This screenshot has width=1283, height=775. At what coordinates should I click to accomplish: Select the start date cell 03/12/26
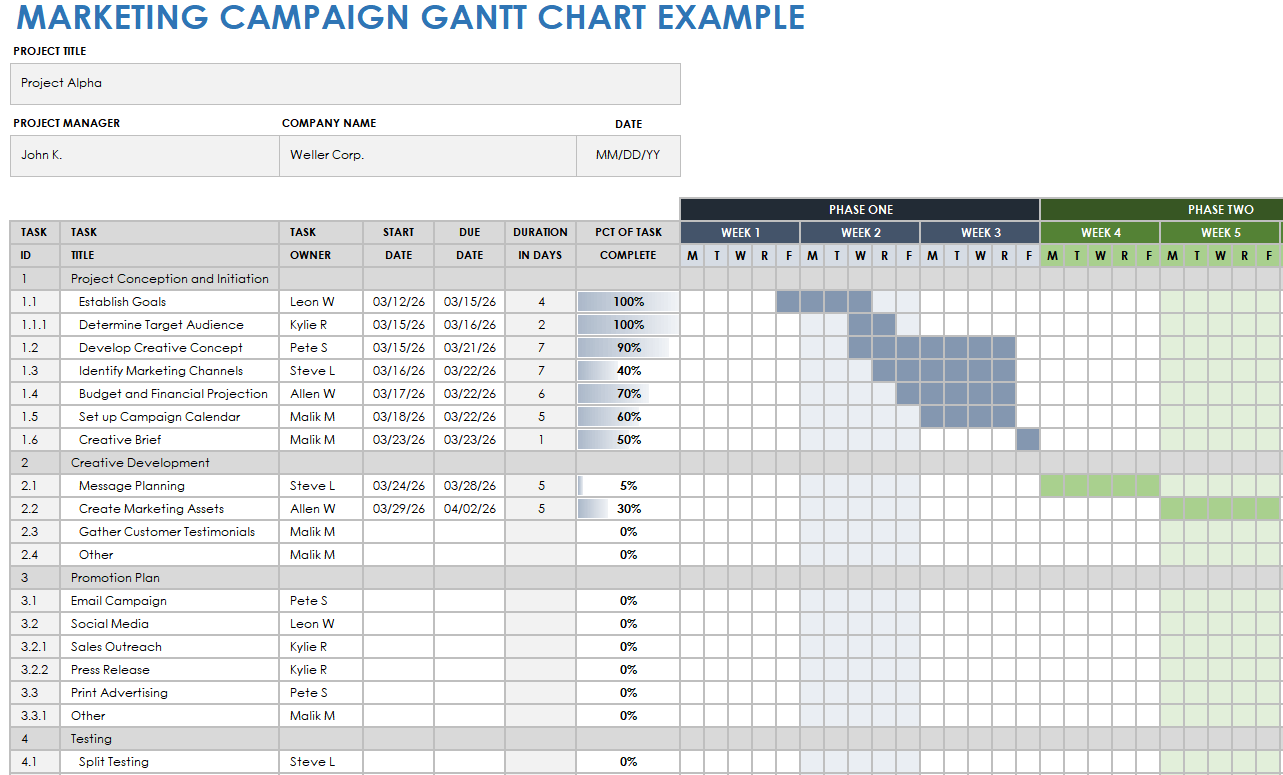[x=398, y=302]
